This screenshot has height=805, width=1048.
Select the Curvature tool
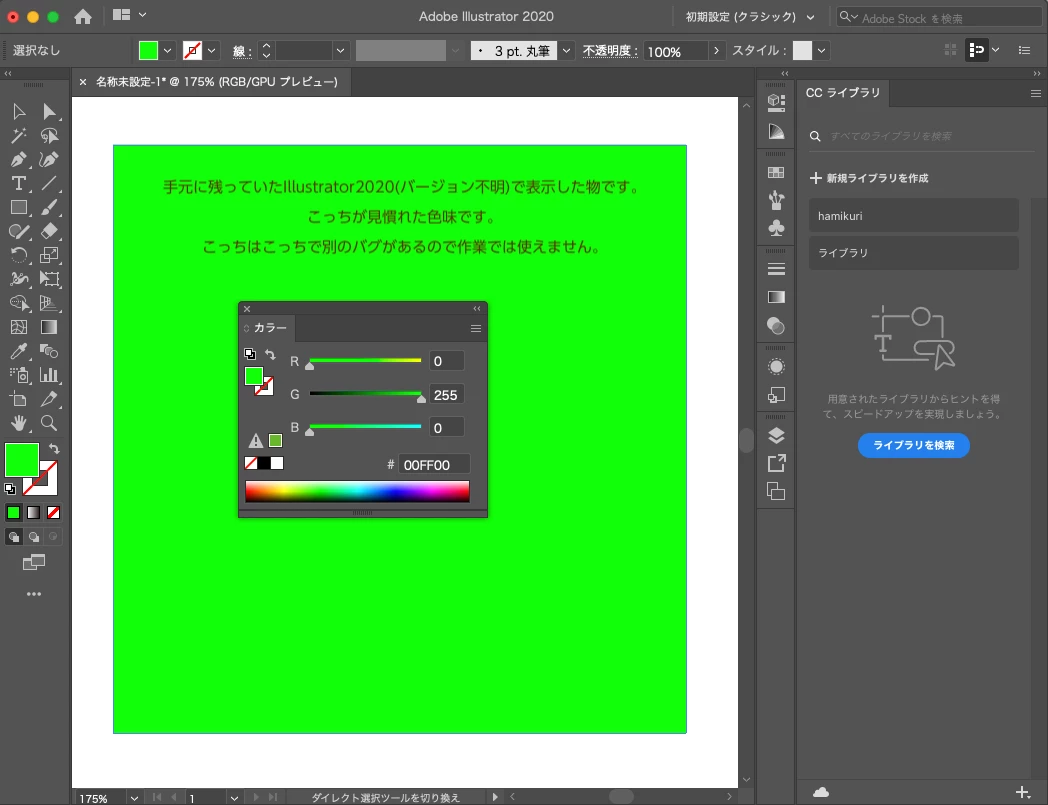click(49, 160)
